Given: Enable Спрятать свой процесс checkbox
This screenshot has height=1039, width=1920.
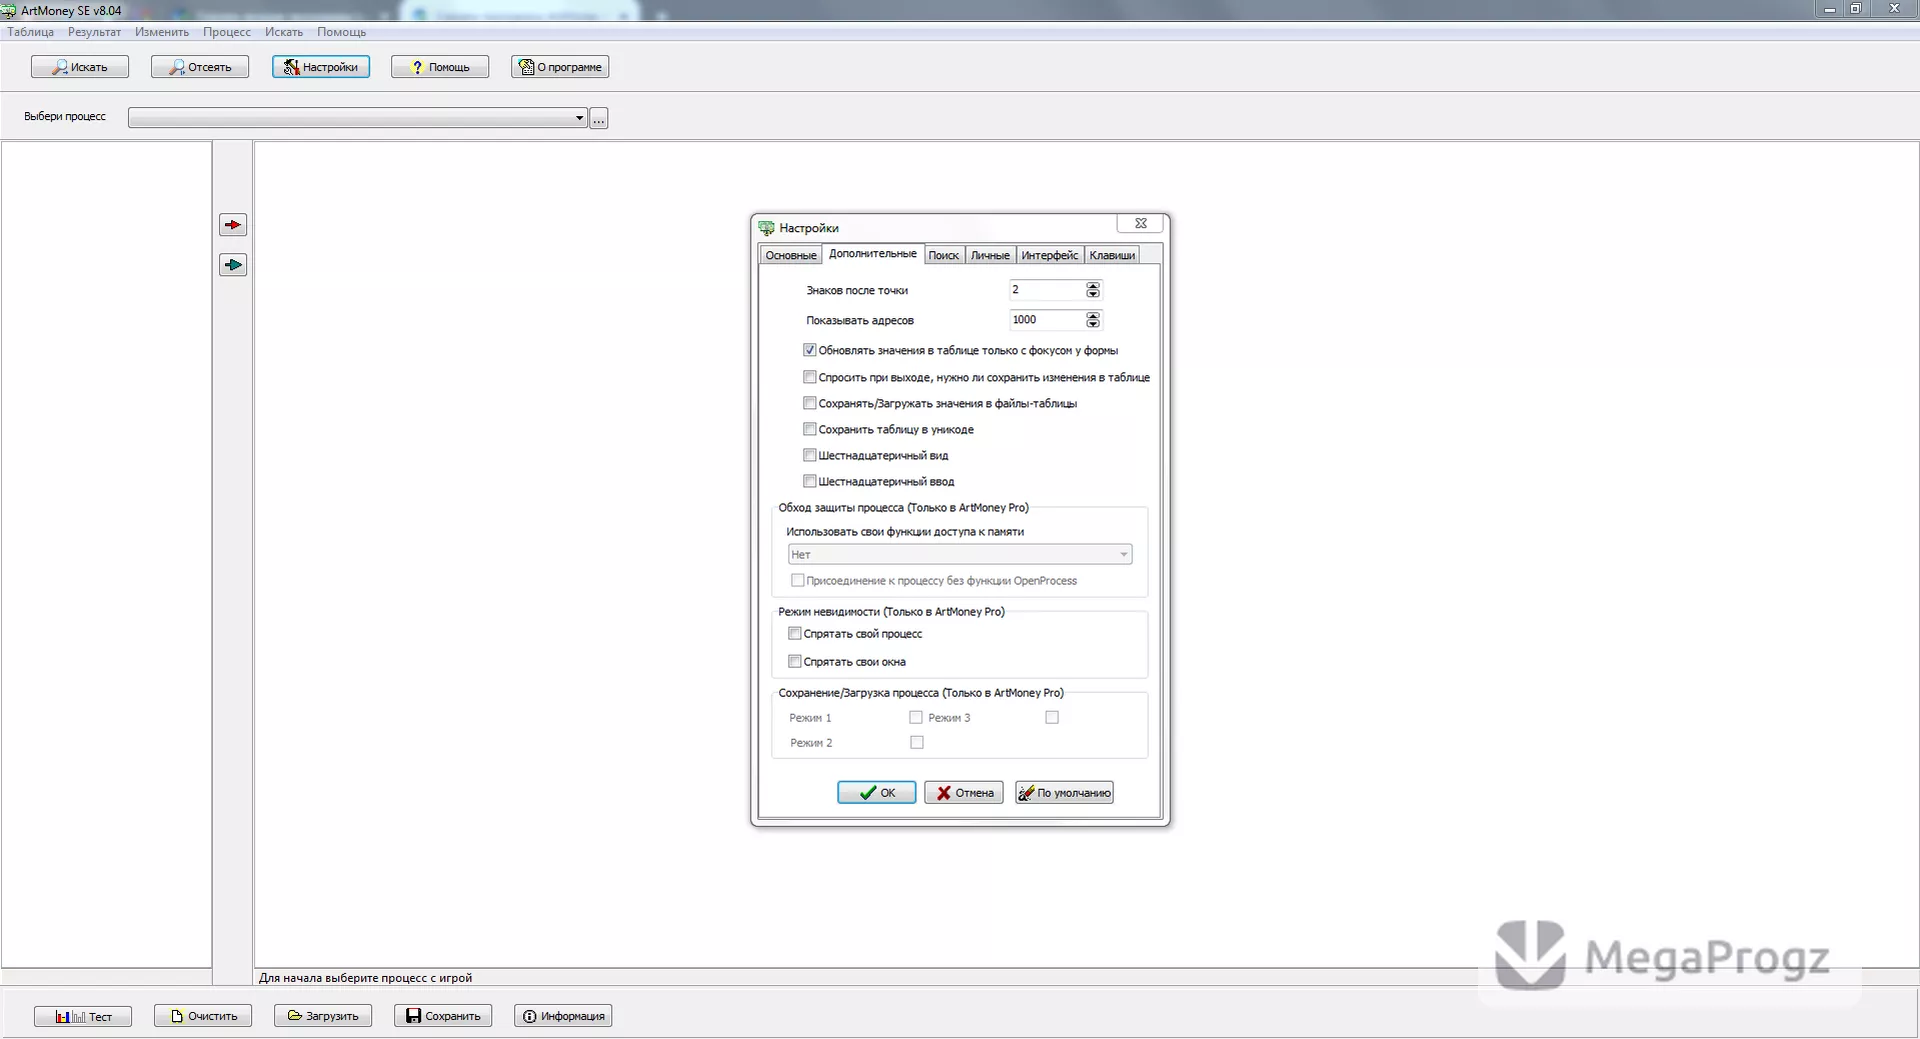Looking at the screenshot, I should tap(795, 633).
